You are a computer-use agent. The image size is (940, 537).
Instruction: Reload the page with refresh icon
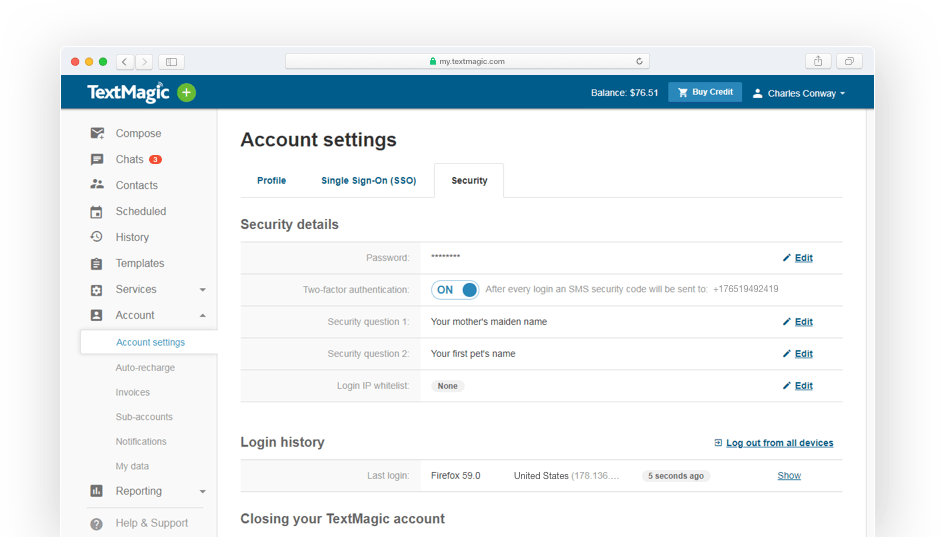pos(639,61)
